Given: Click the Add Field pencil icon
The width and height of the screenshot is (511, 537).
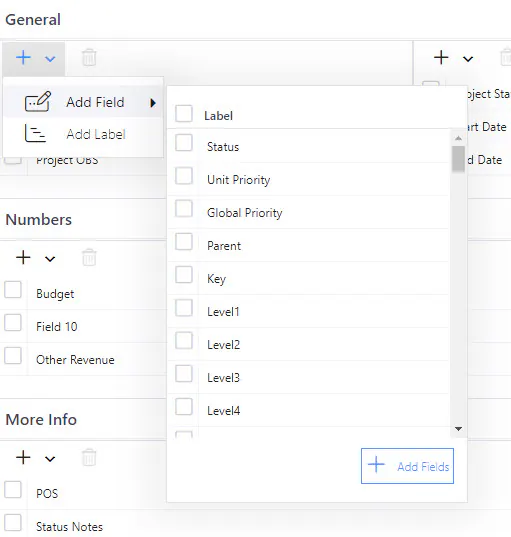Looking at the screenshot, I should click(38, 101).
